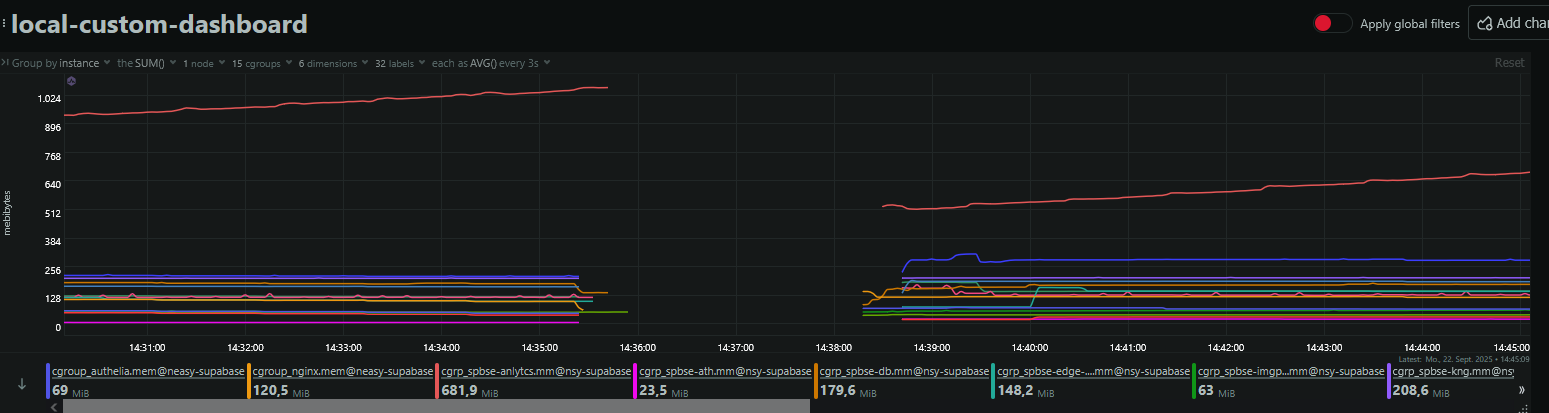Click the horizontal legend scrollbar thumb
This screenshot has height=413, width=1549.
(437, 406)
